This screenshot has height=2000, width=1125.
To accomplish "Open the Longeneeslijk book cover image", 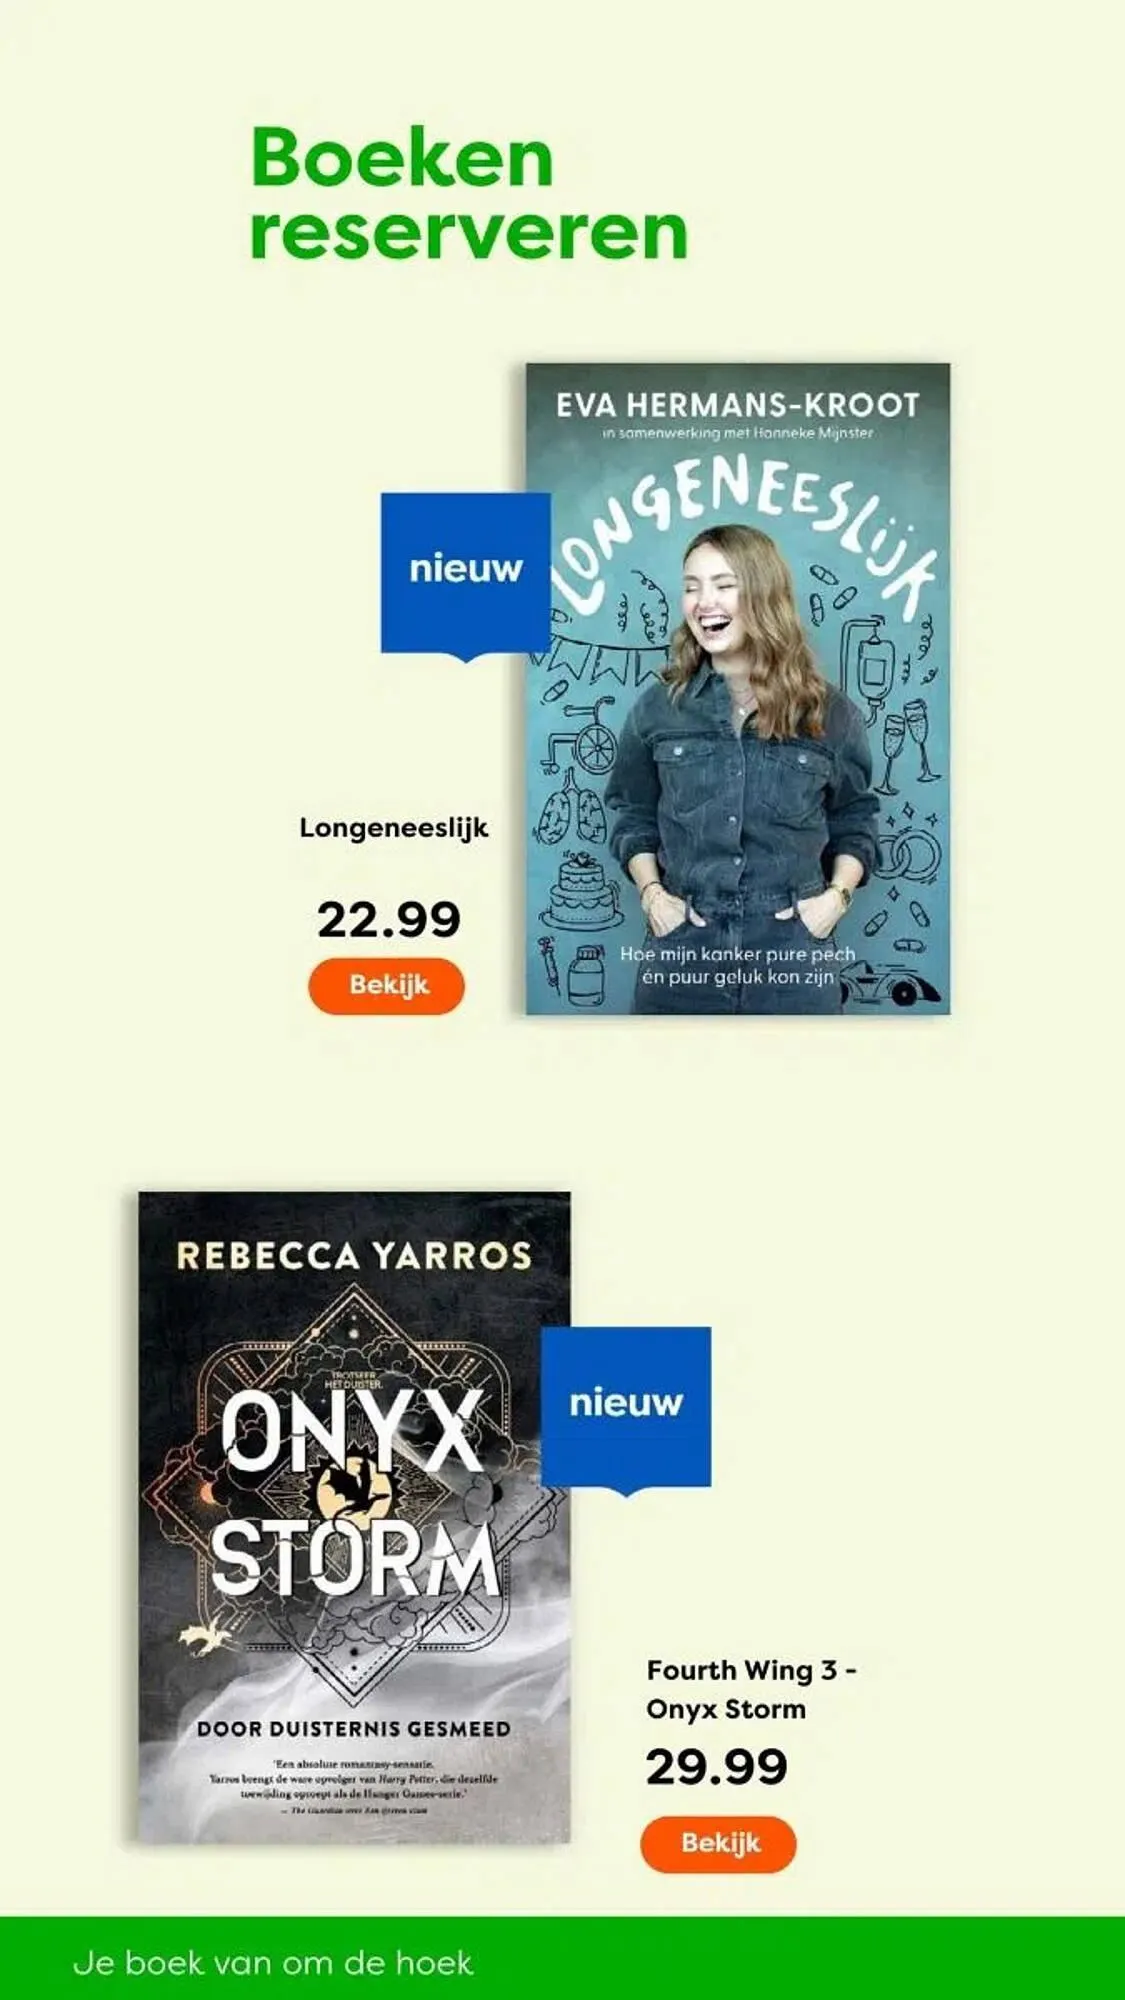I will click(x=738, y=689).
